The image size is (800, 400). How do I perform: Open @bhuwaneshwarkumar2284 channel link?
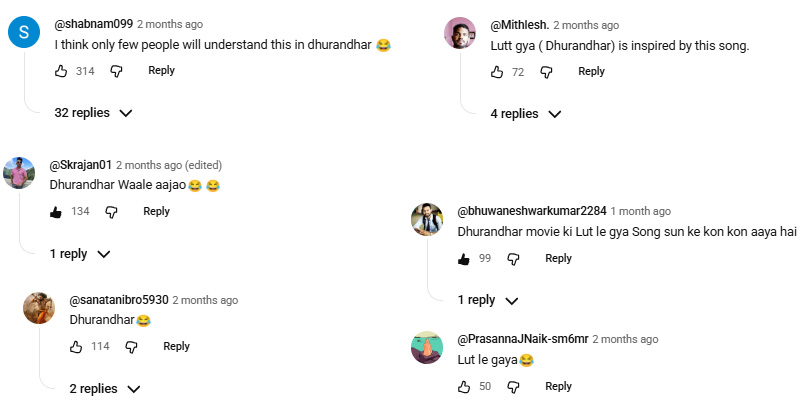[531, 212]
